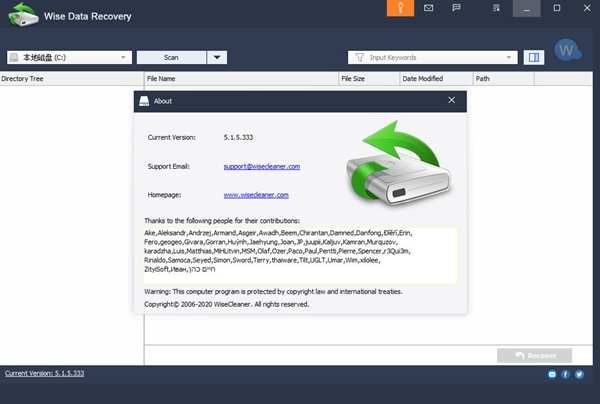Click the About dialog title text
This screenshot has width=600, height=404.
click(x=163, y=101)
